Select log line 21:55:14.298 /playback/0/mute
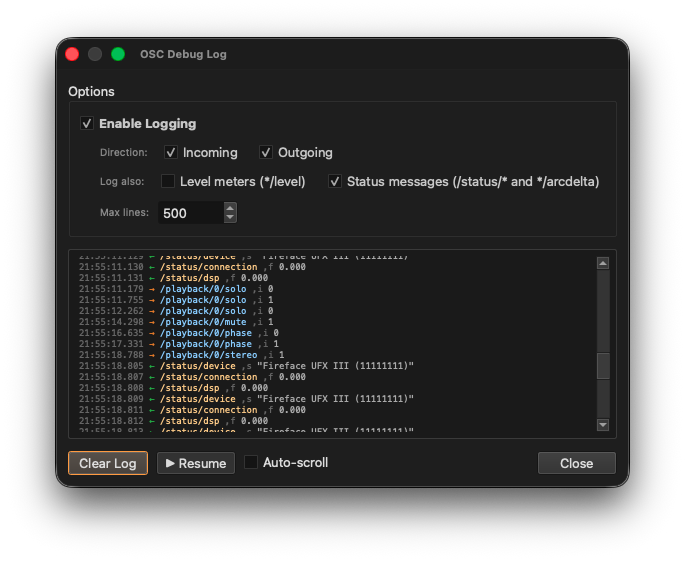 click(176, 322)
